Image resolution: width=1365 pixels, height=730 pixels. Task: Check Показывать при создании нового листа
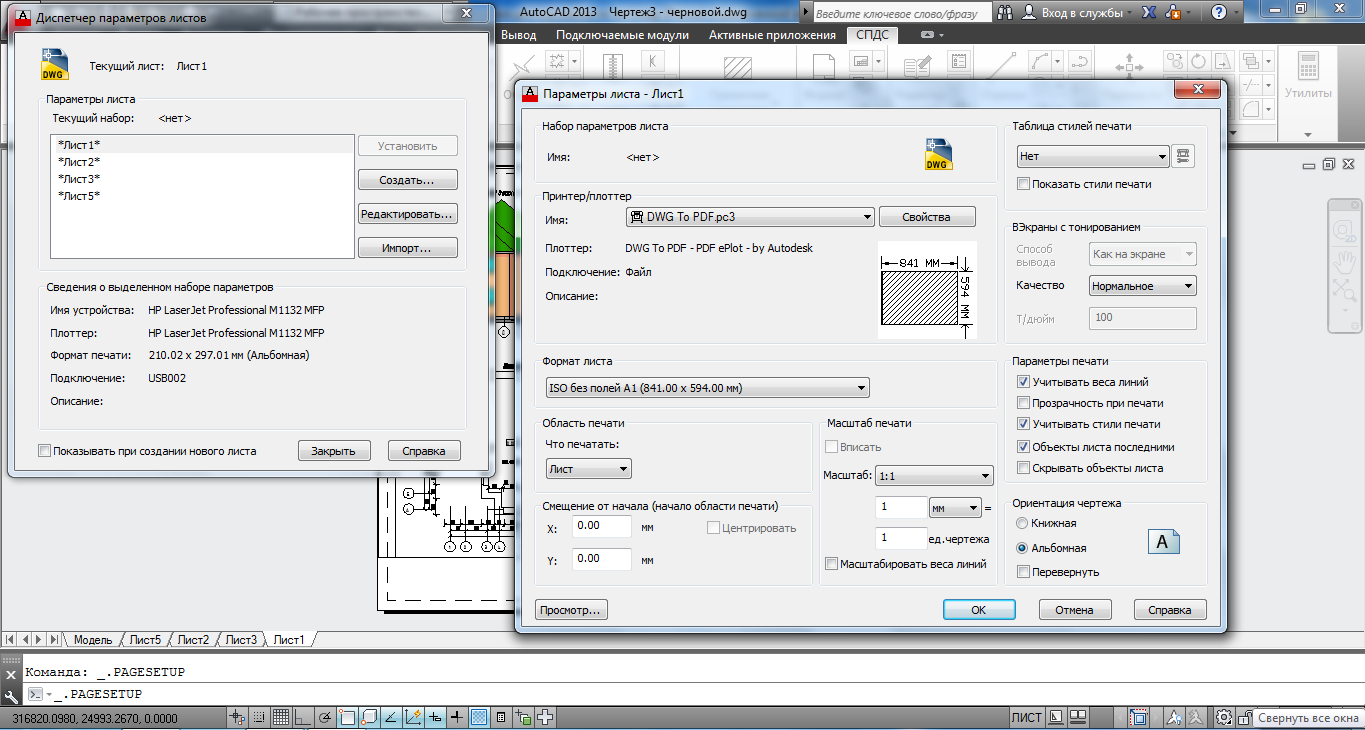click(x=44, y=451)
